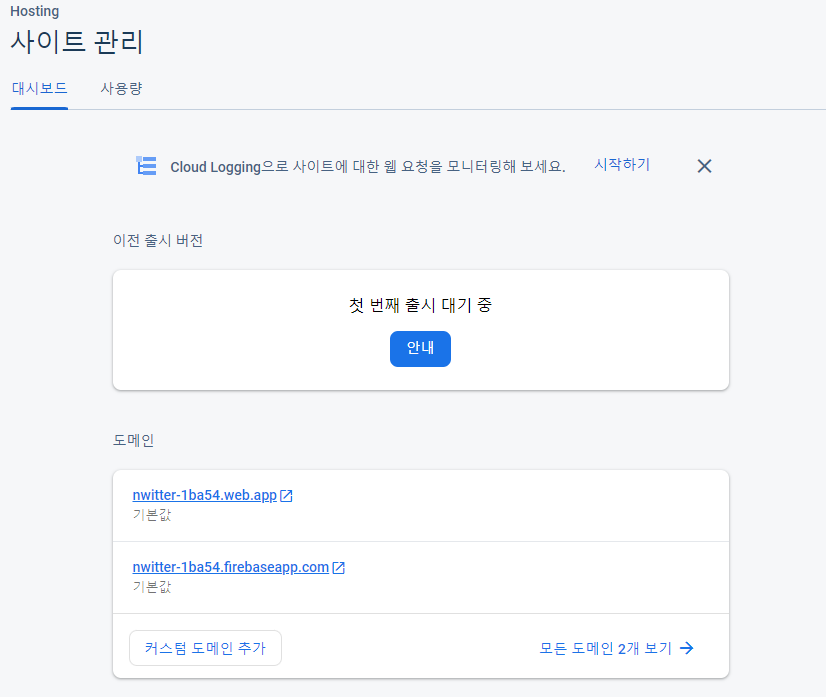Click external-link icon next to nwitter-1ba54.web.app
This screenshot has width=826, height=697.
(x=286, y=496)
